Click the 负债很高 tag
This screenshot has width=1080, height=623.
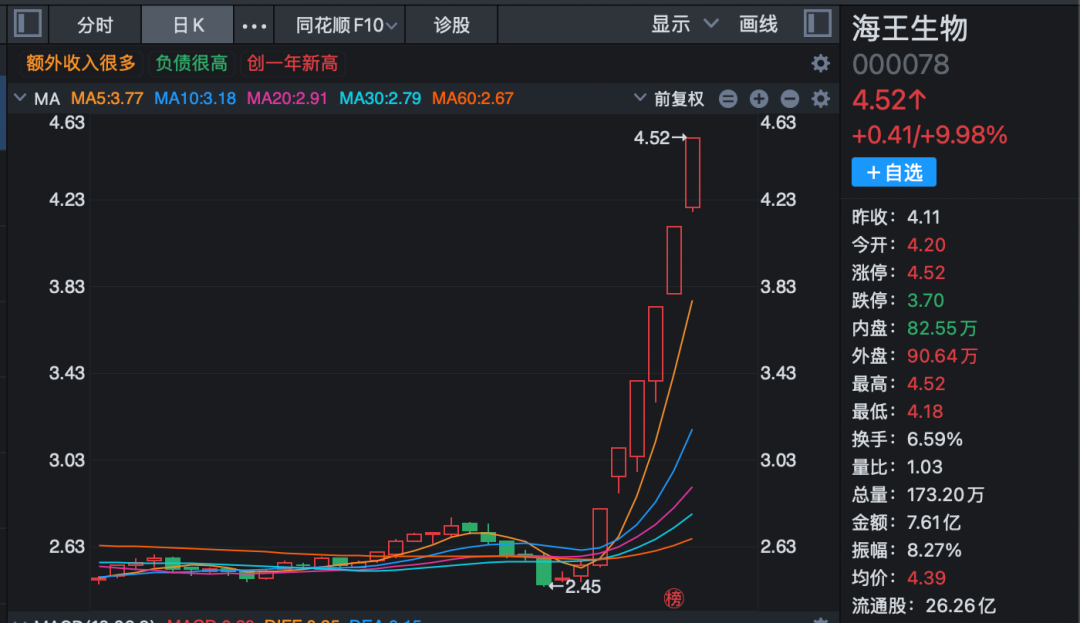point(191,62)
